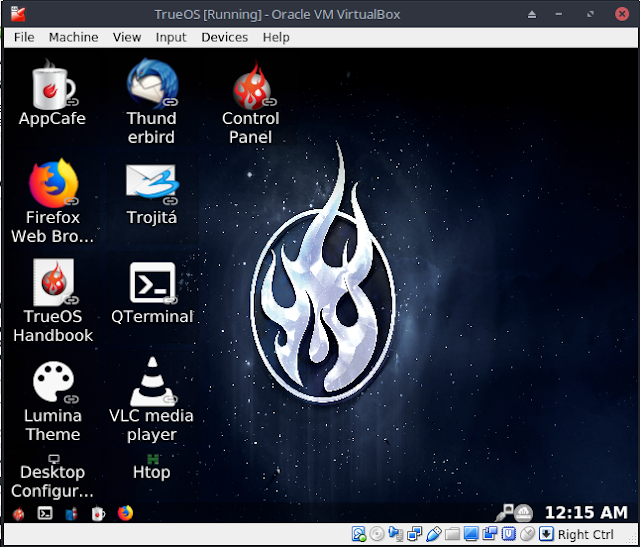Click the VirtualBox title bar app icon

point(18,14)
